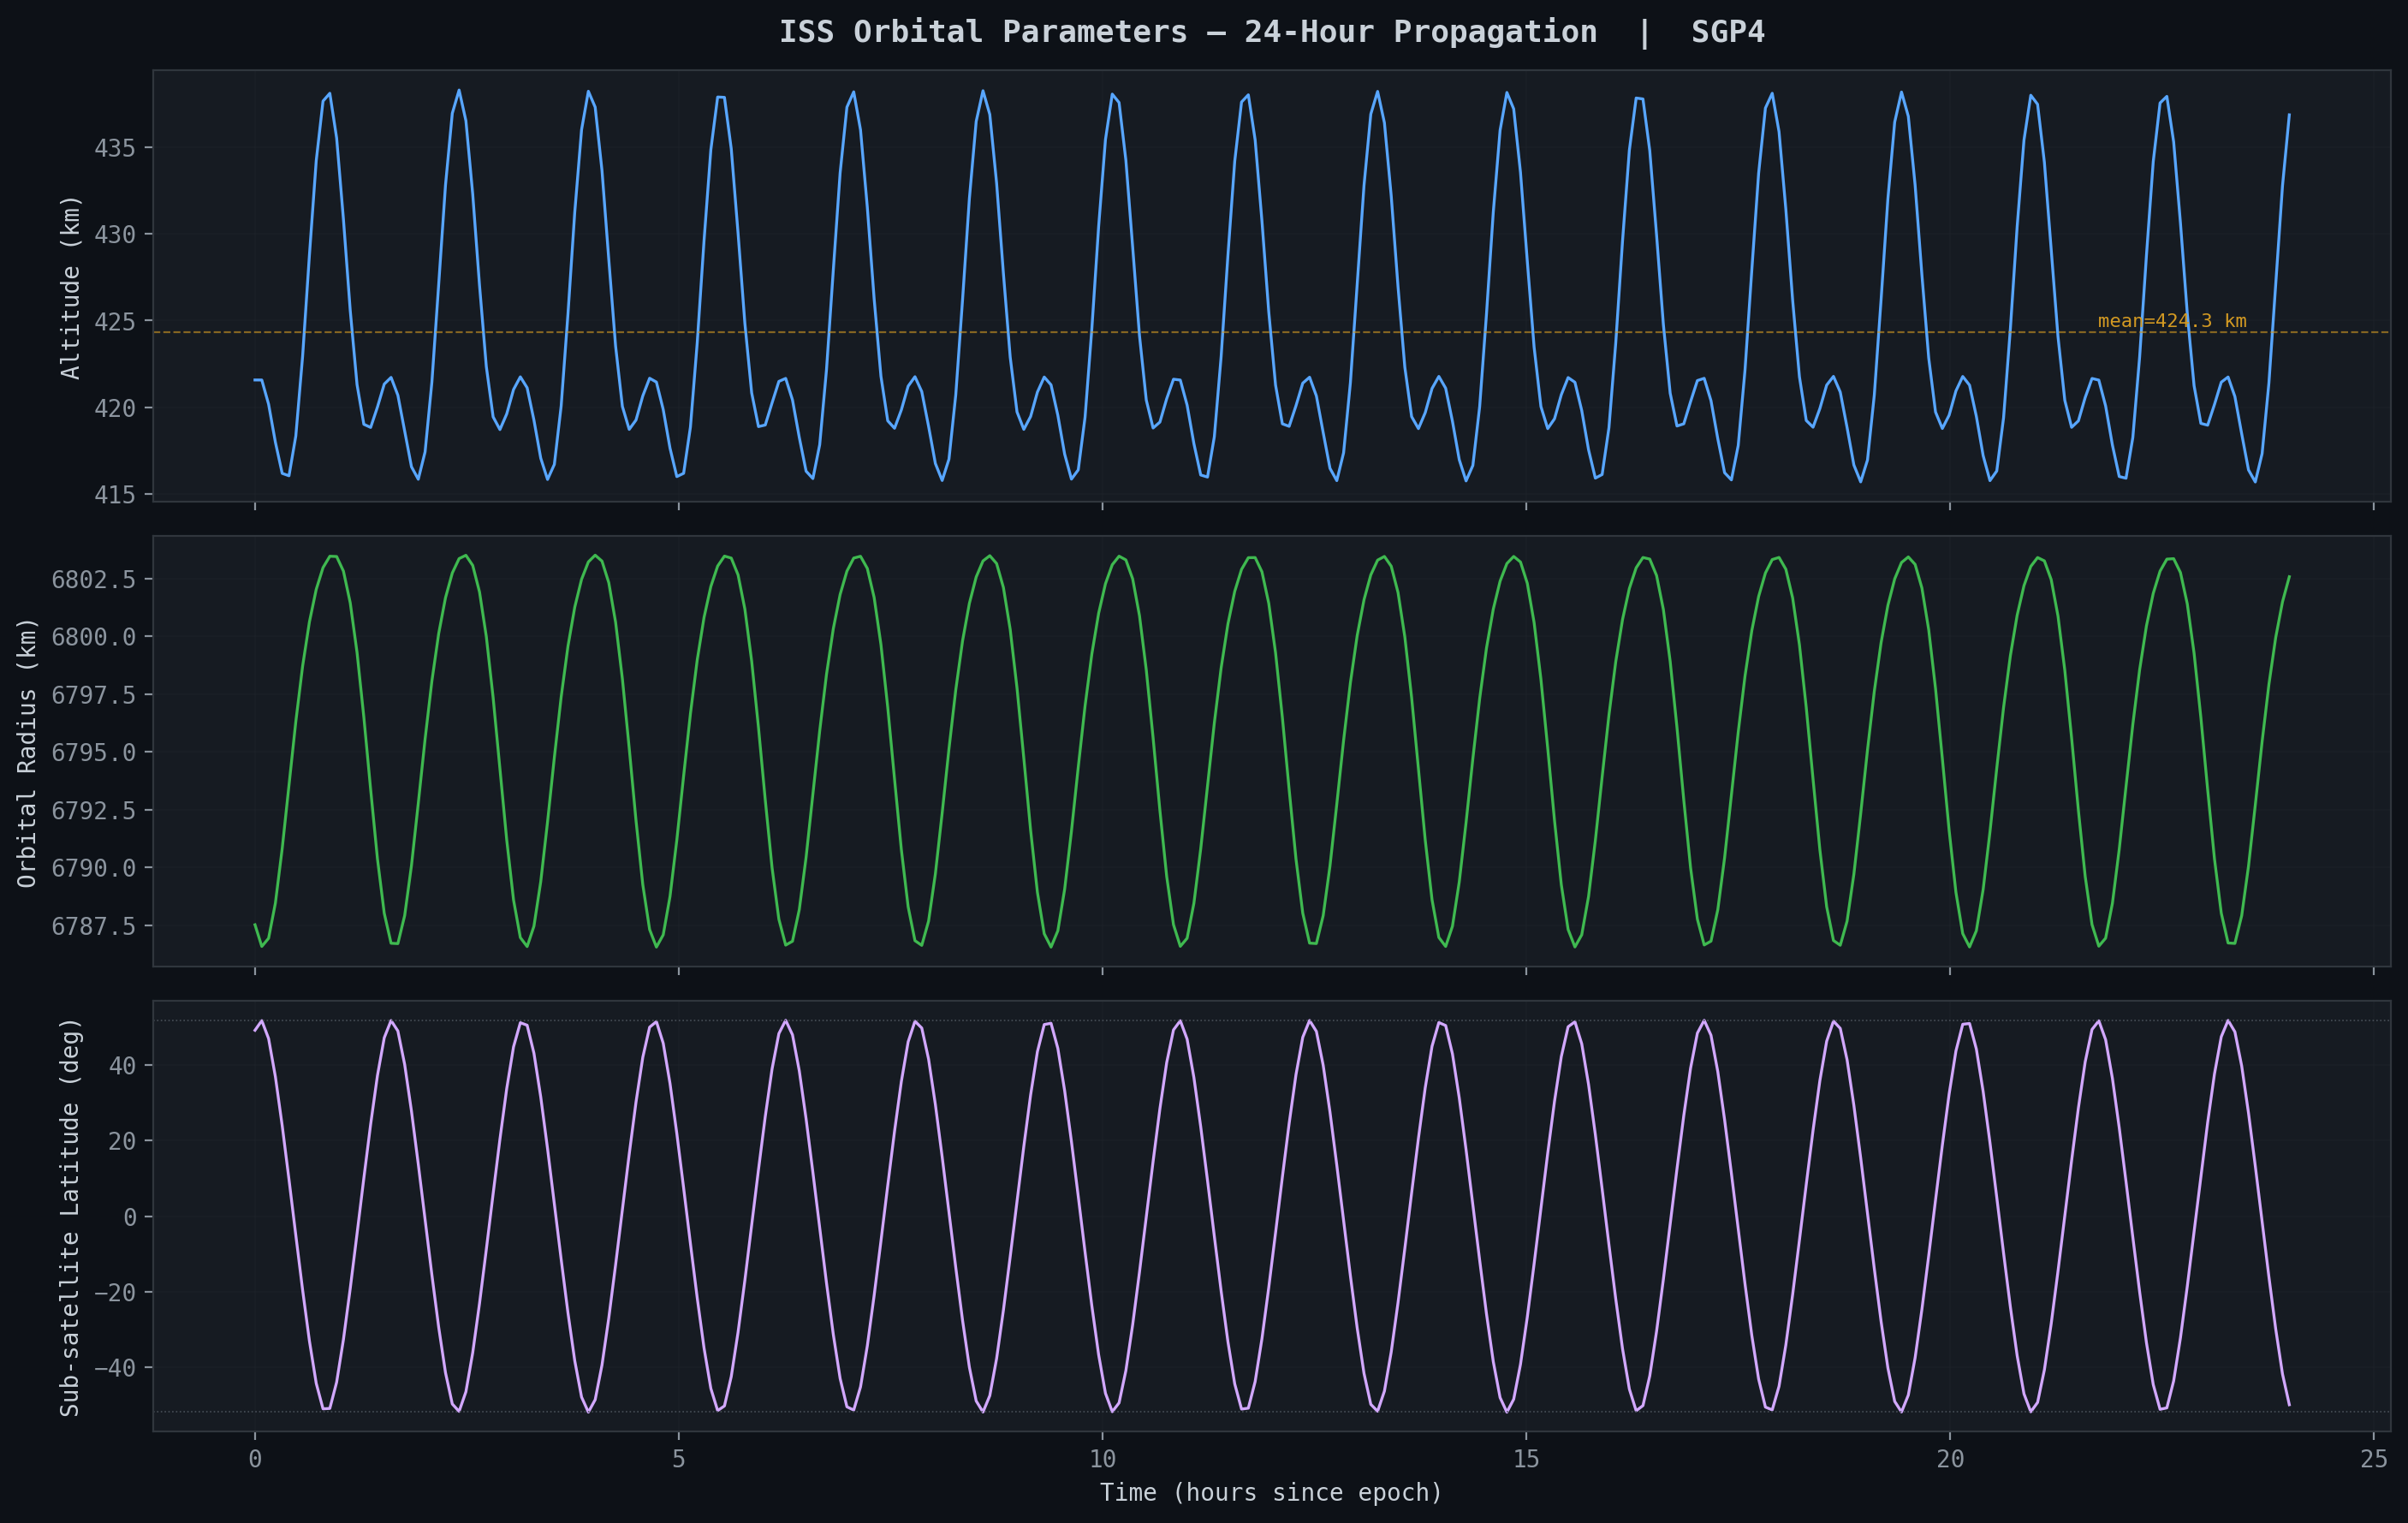The image size is (2408, 1523).
Task: Click the 25 hour x-axis tick label
Action: 2374,1459
